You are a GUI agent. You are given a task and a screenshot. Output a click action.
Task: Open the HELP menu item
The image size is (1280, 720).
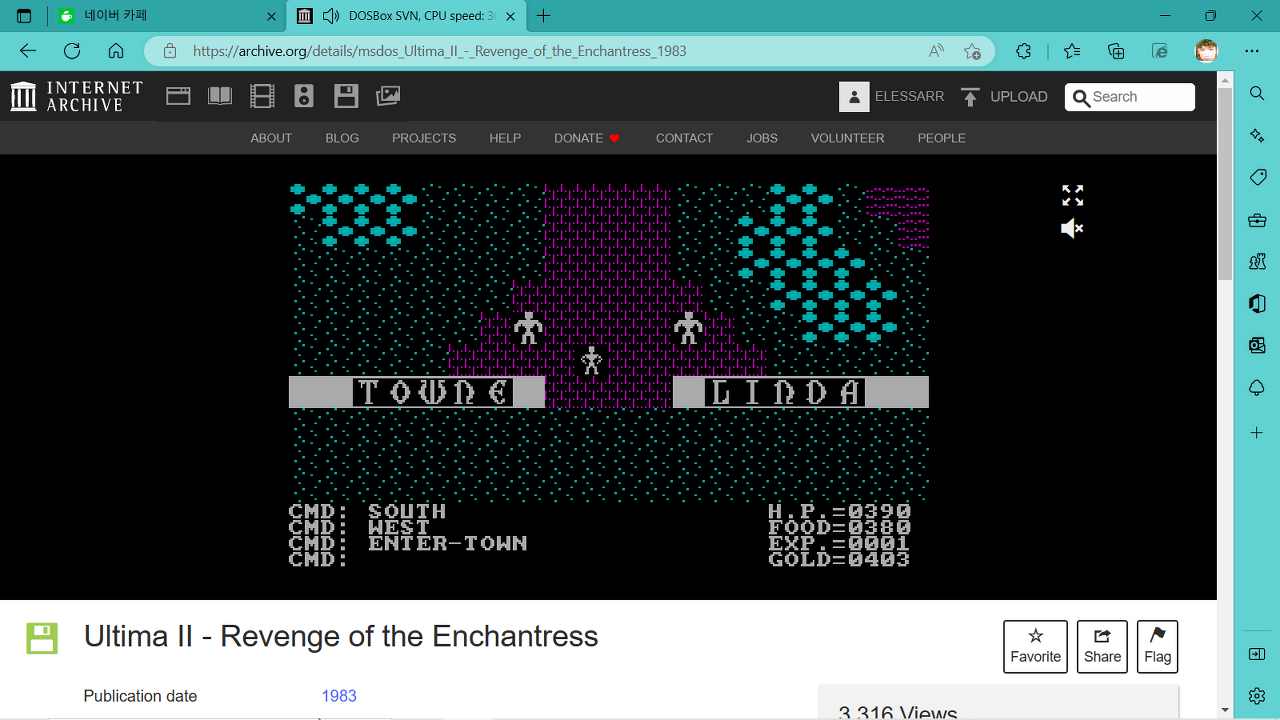505,138
